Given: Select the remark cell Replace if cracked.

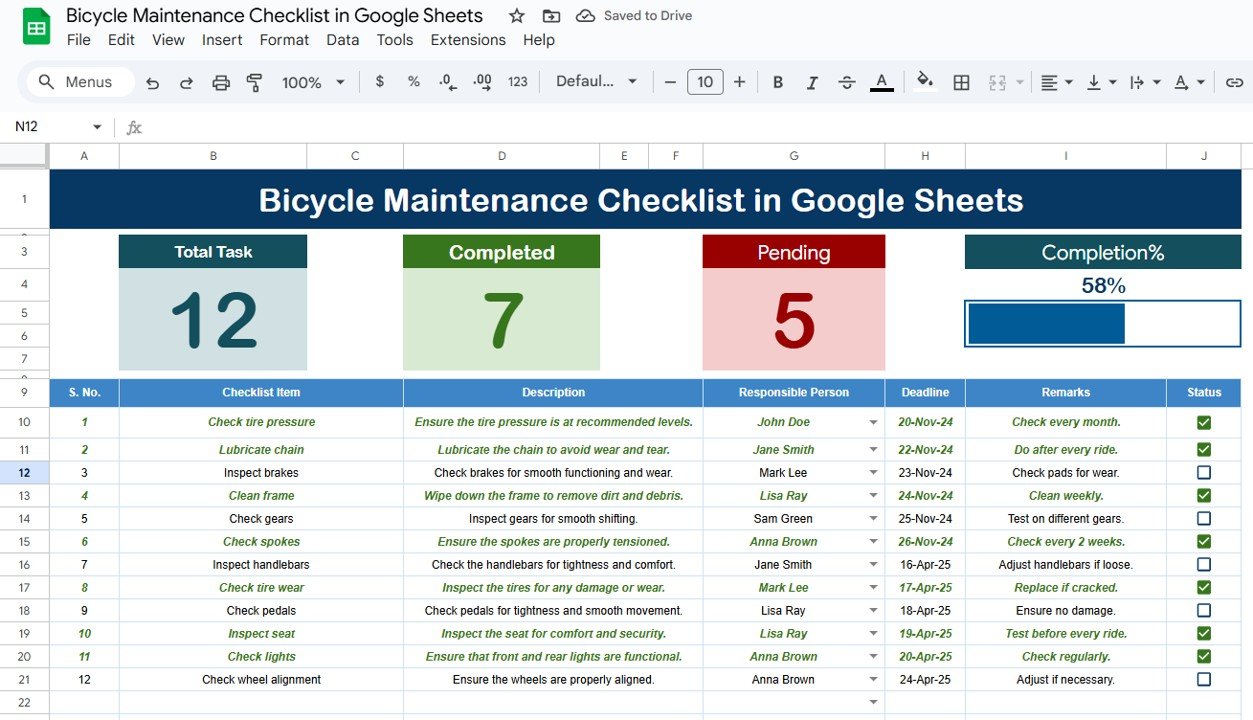Looking at the screenshot, I should pos(1066,587).
